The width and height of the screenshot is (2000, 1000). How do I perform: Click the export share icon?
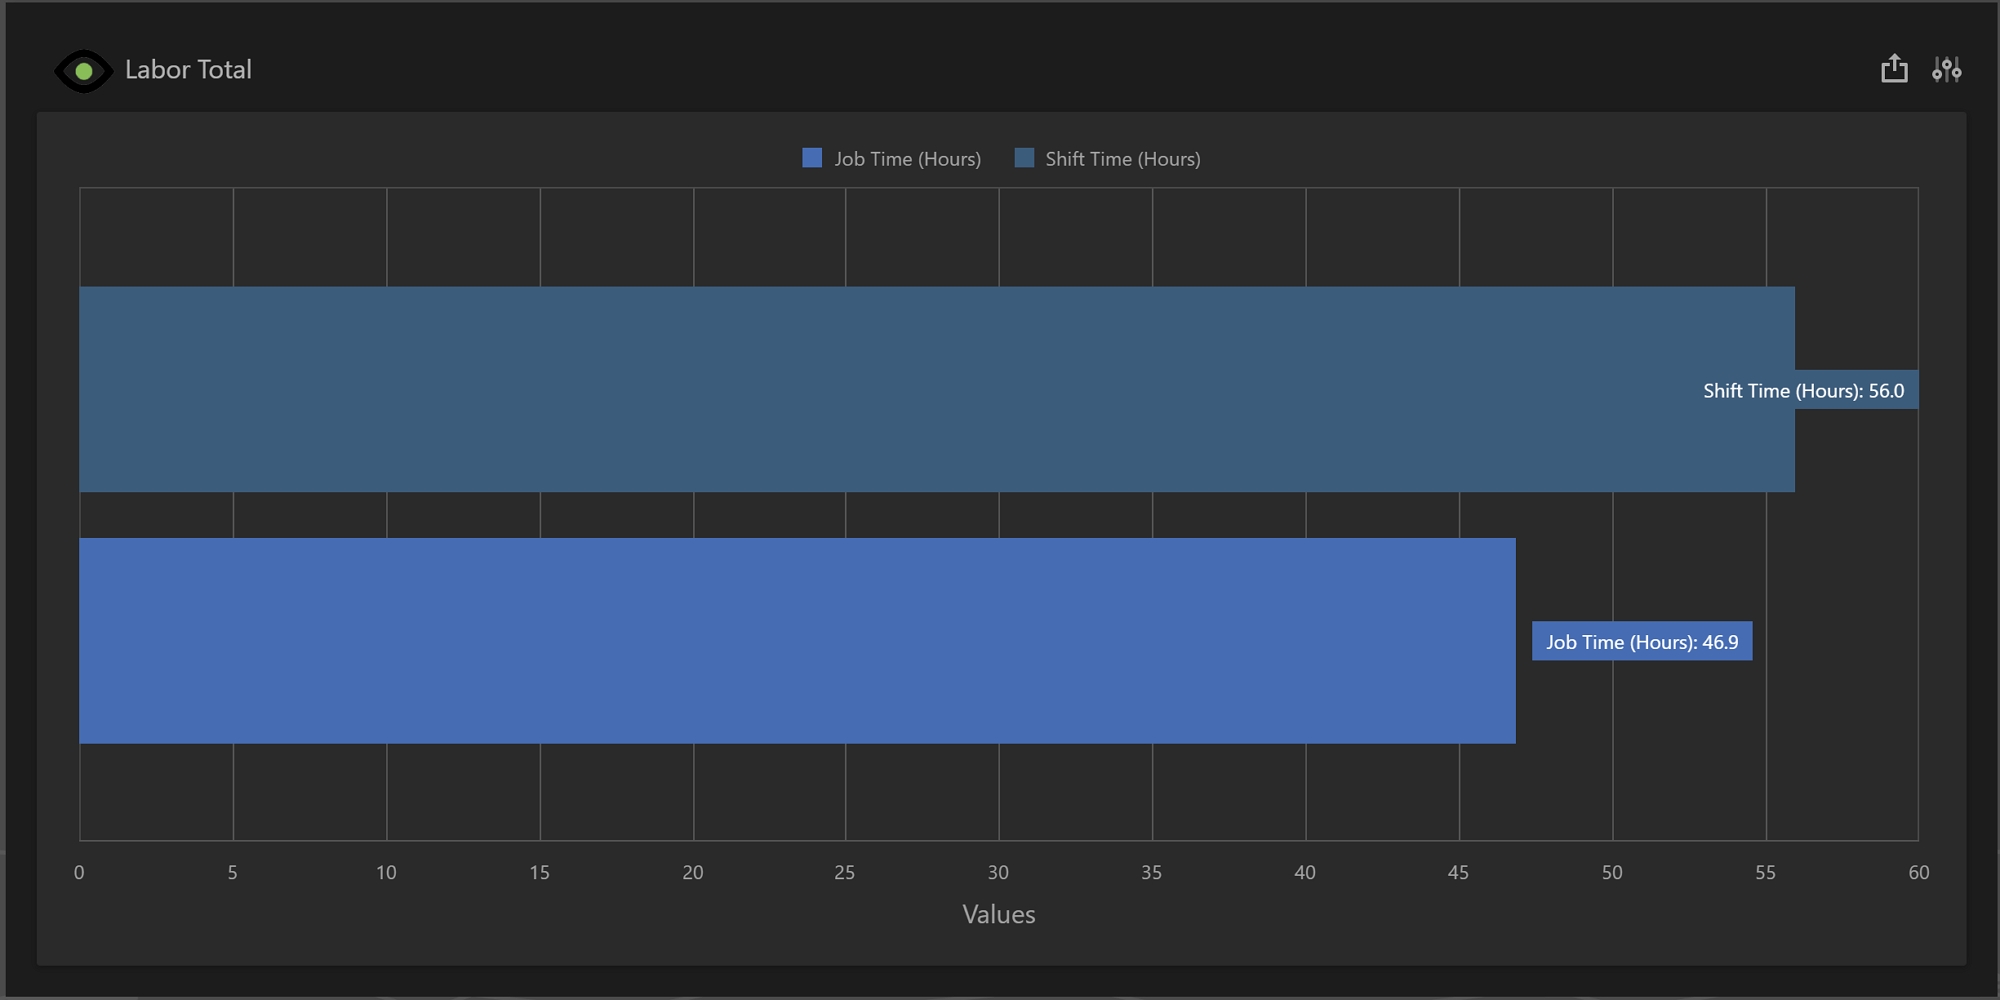point(1894,69)
